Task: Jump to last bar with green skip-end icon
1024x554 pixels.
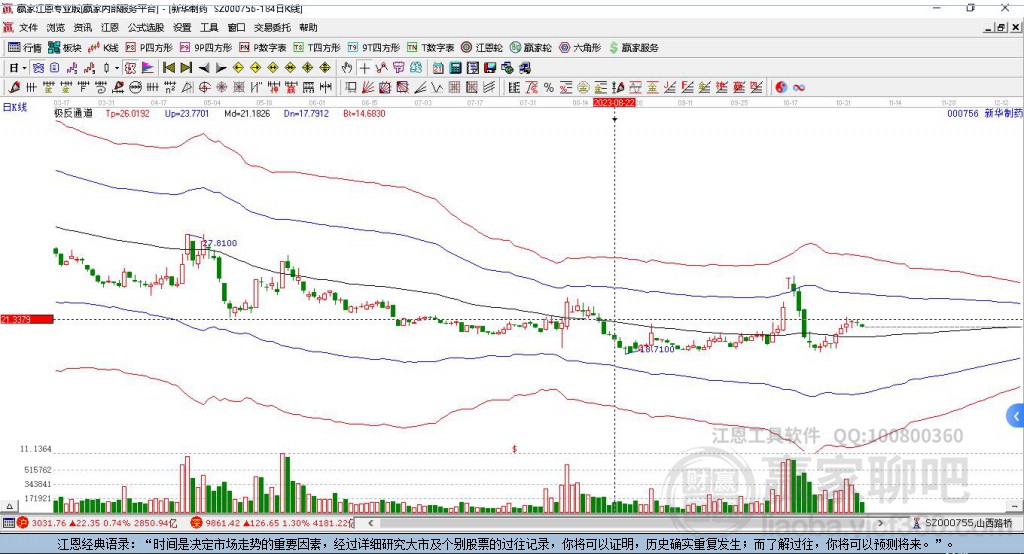Action: pyautogui.click(x=186, y=68)
